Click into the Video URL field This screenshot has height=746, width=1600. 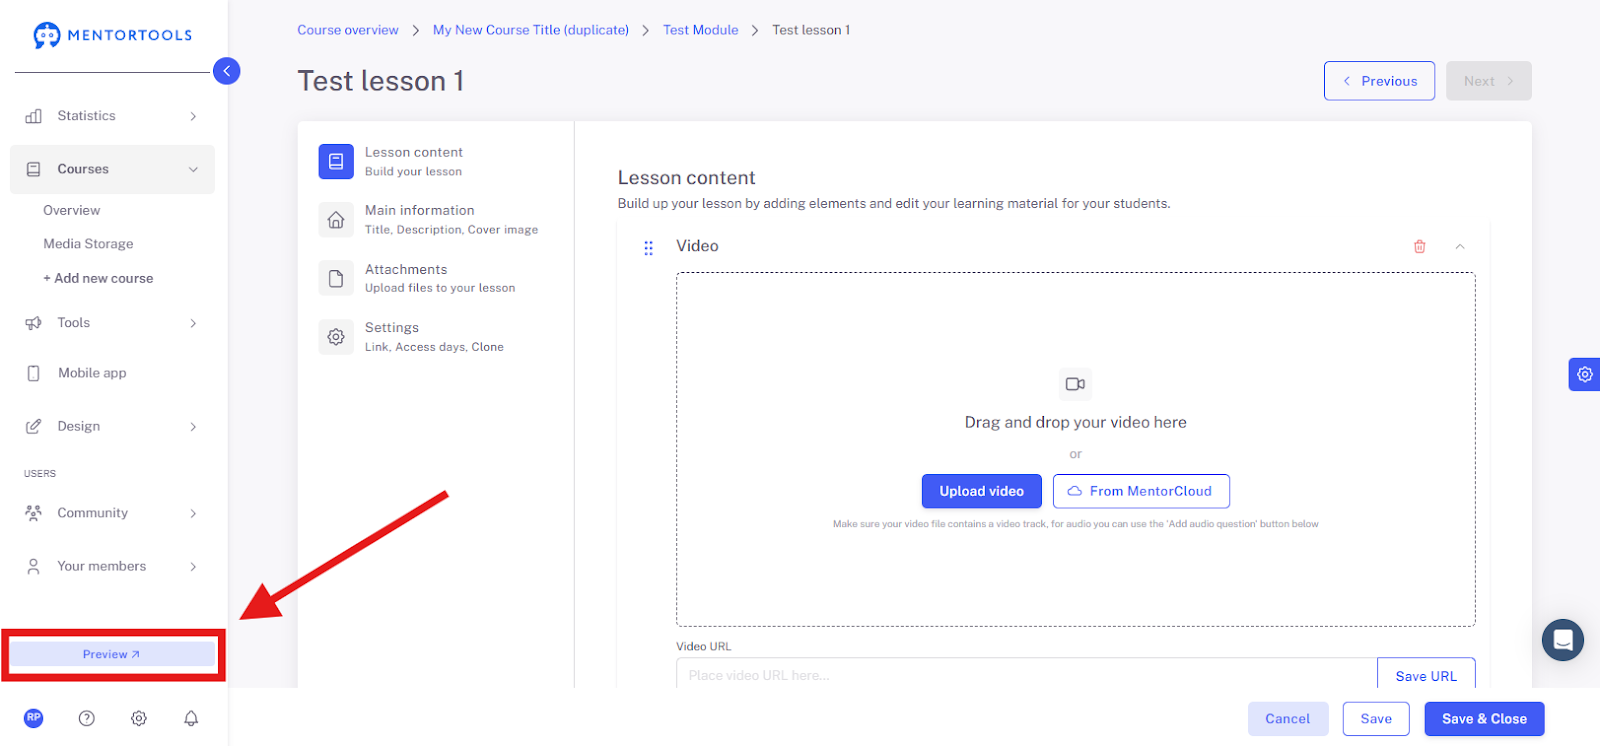click(x=1027, y=676)
